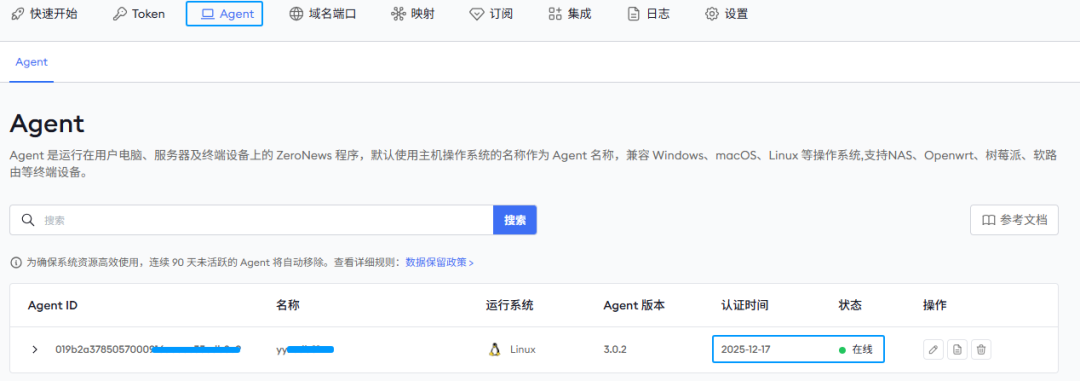The width and height of the screenshot is (1080, 381).
Task: Open the 设置 page
Action: coord(727,14)
